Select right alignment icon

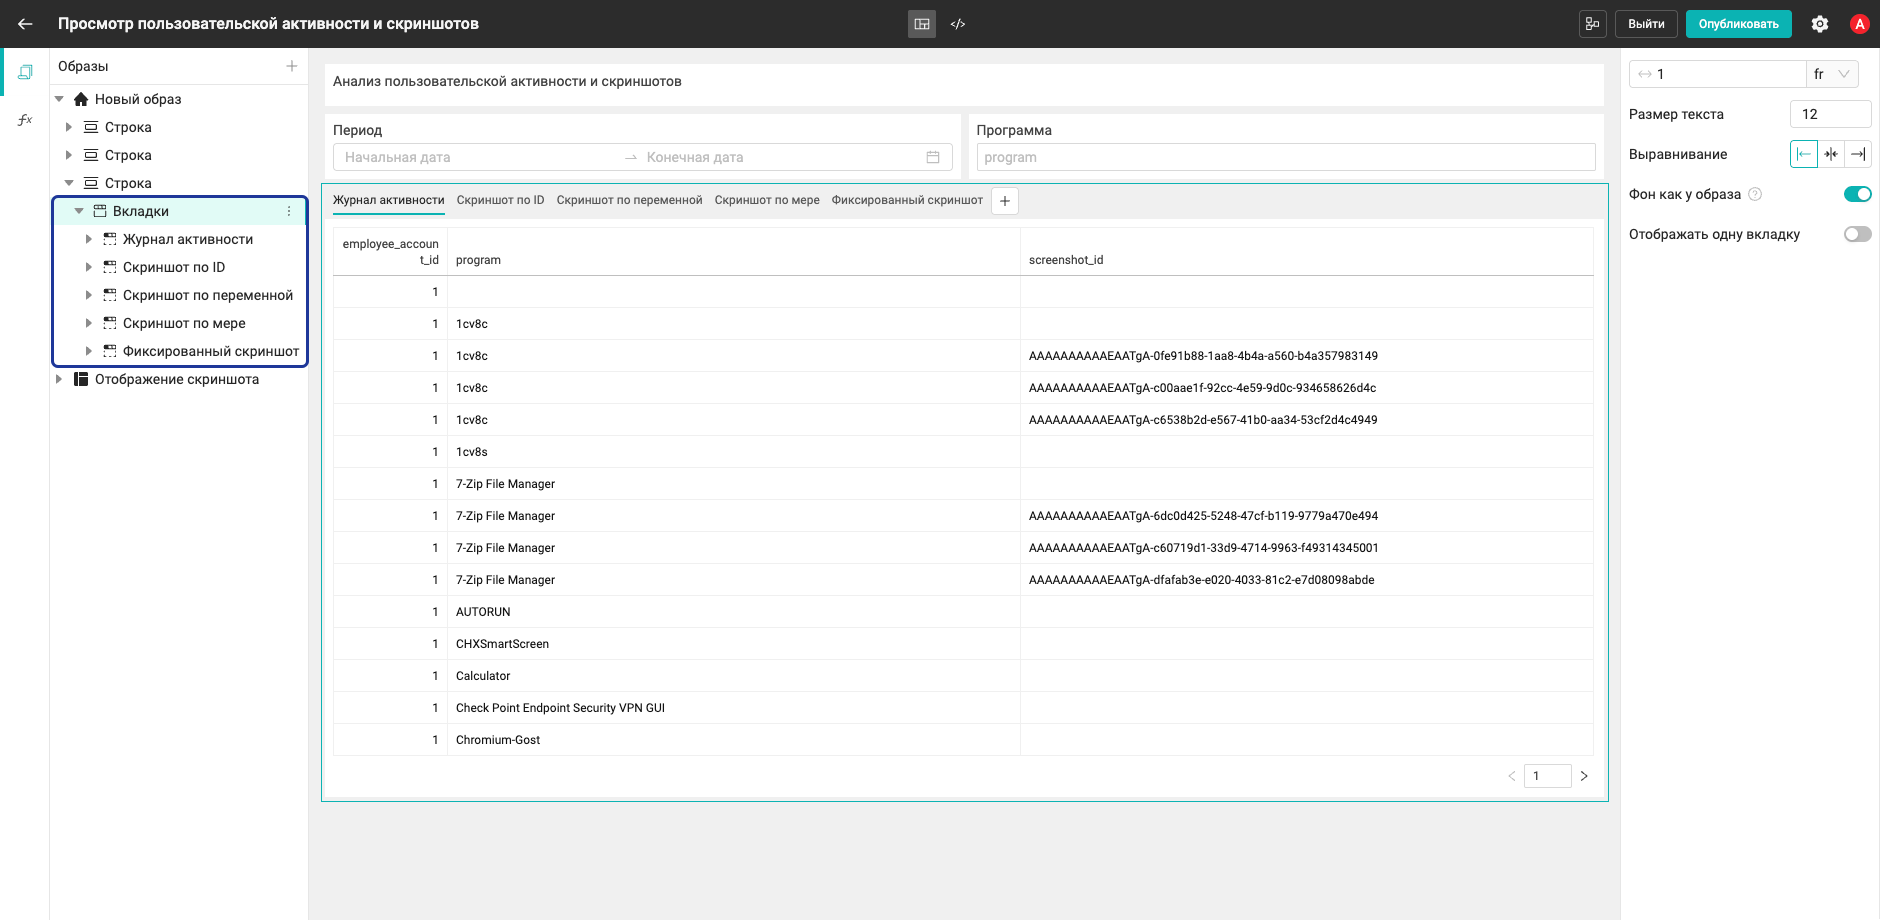coord(1858,154)
